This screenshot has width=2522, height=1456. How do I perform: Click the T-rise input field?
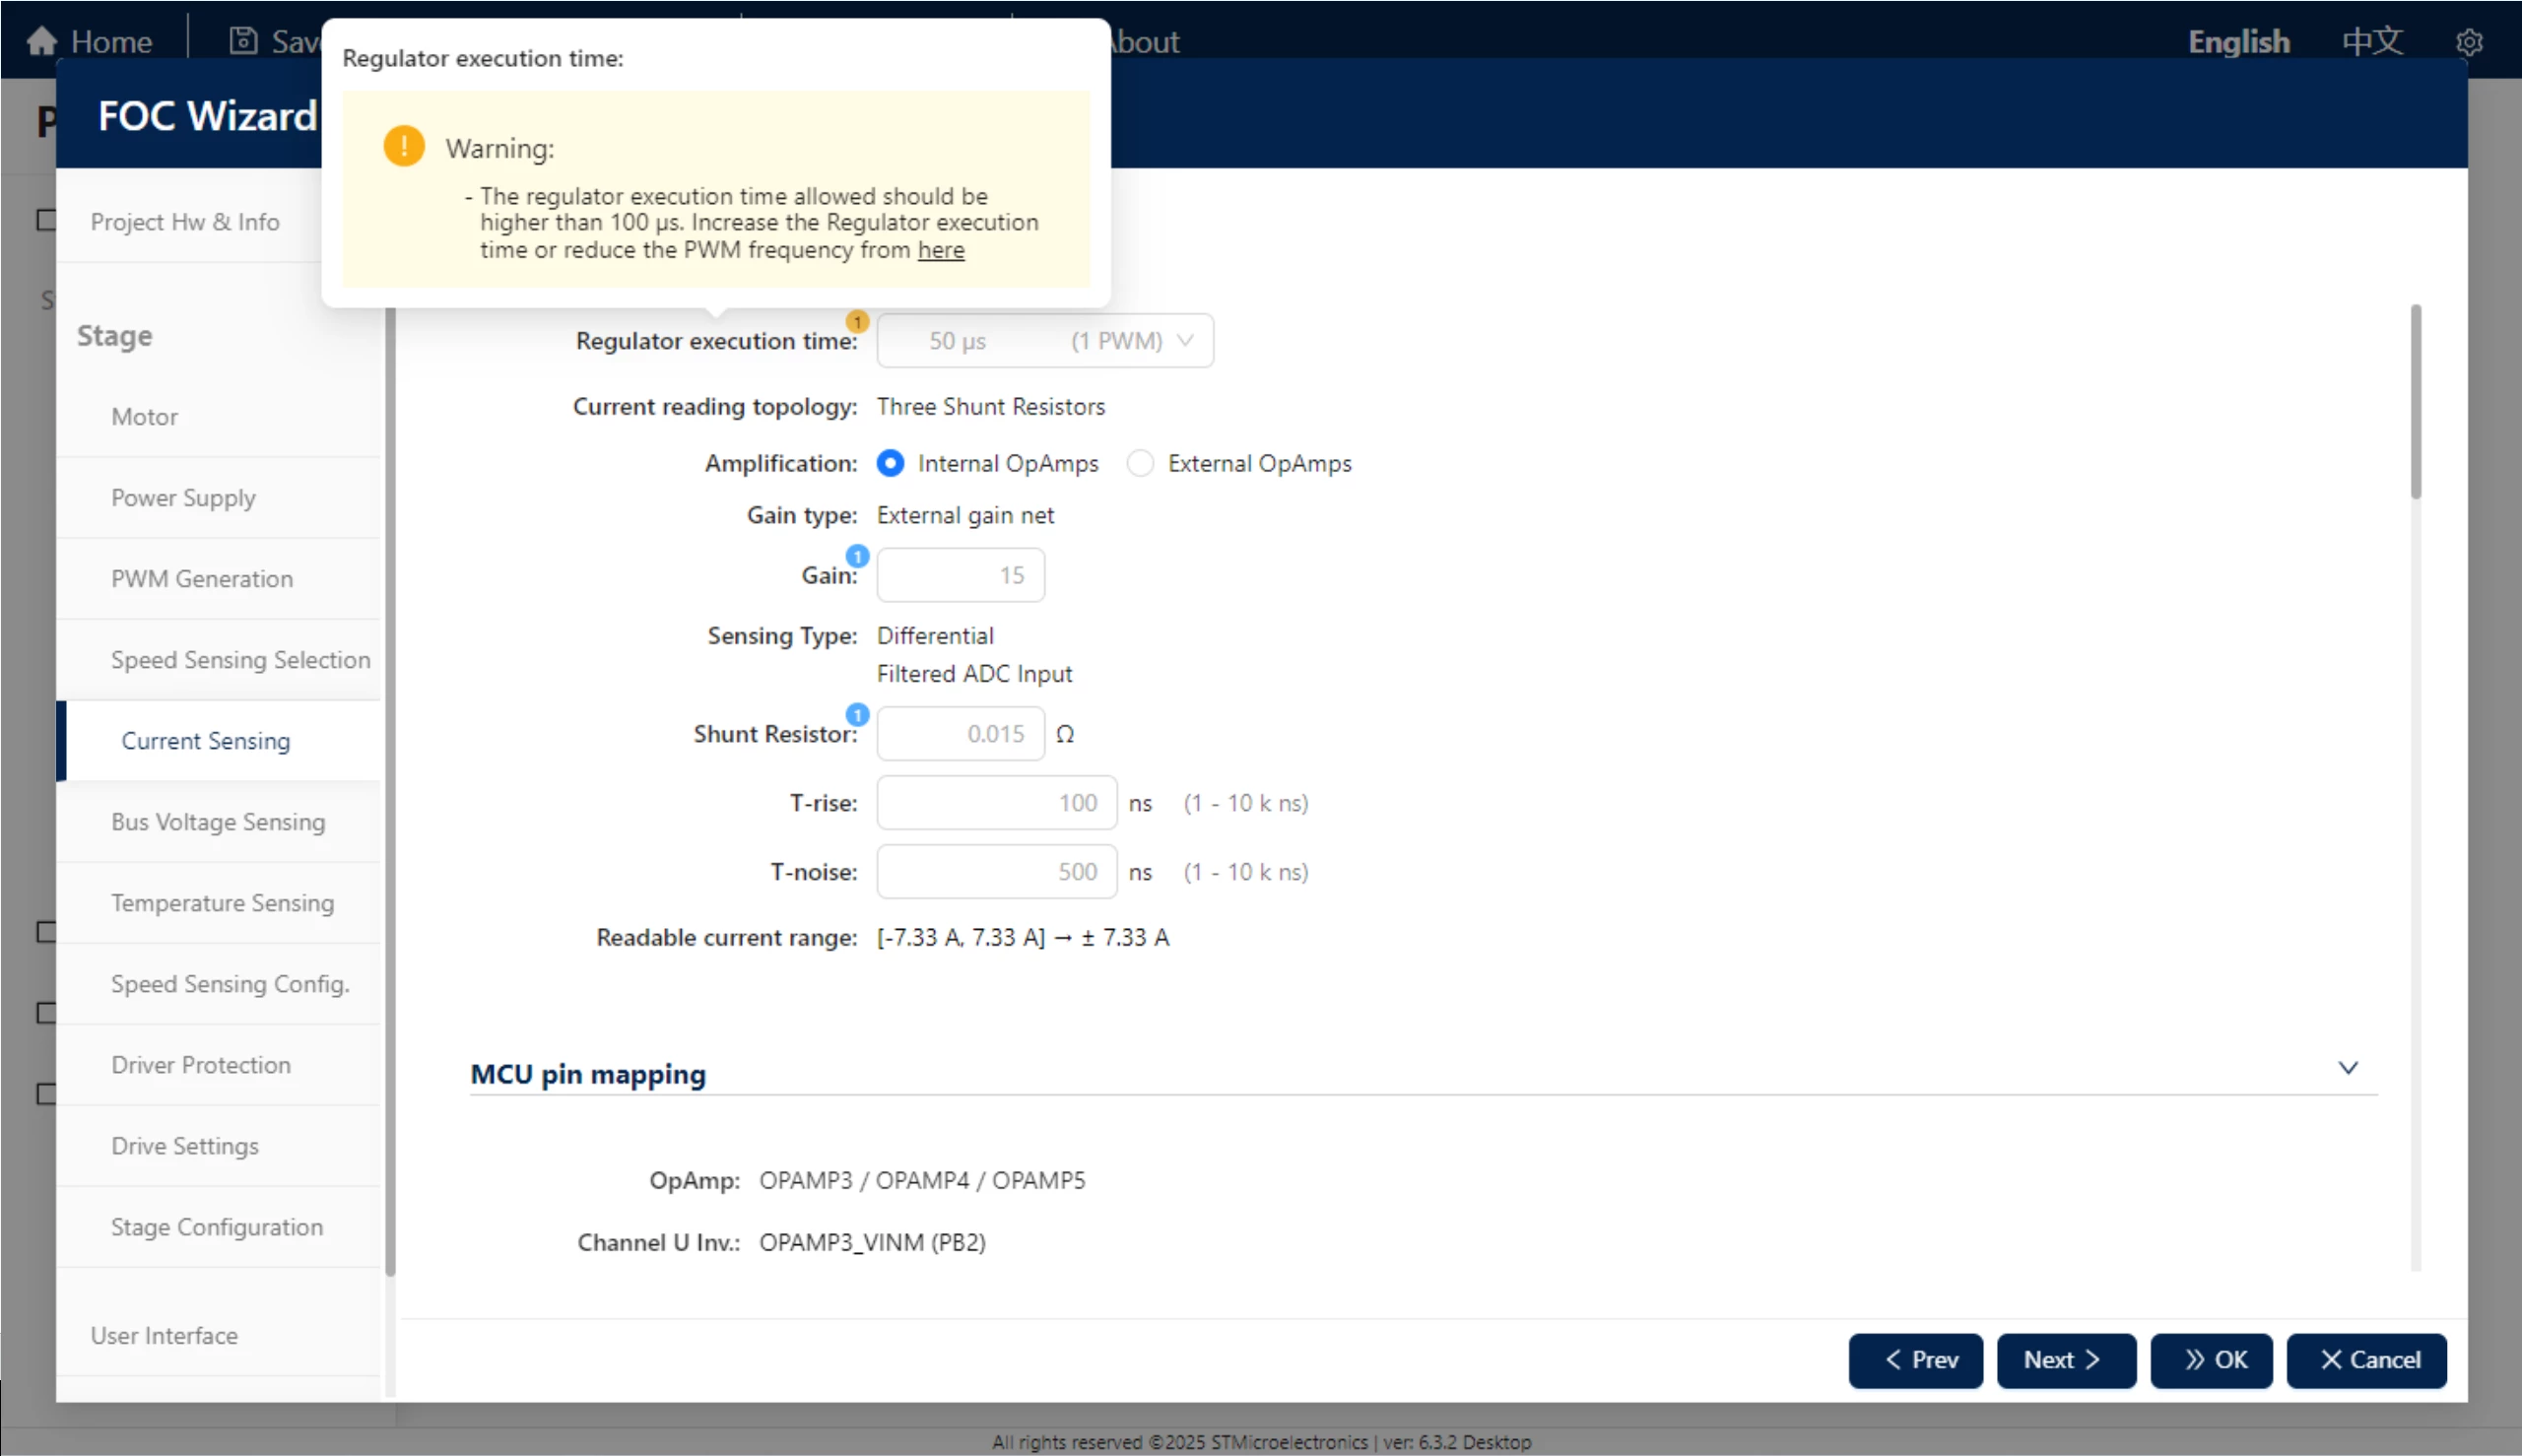click(x=996, y=803)
